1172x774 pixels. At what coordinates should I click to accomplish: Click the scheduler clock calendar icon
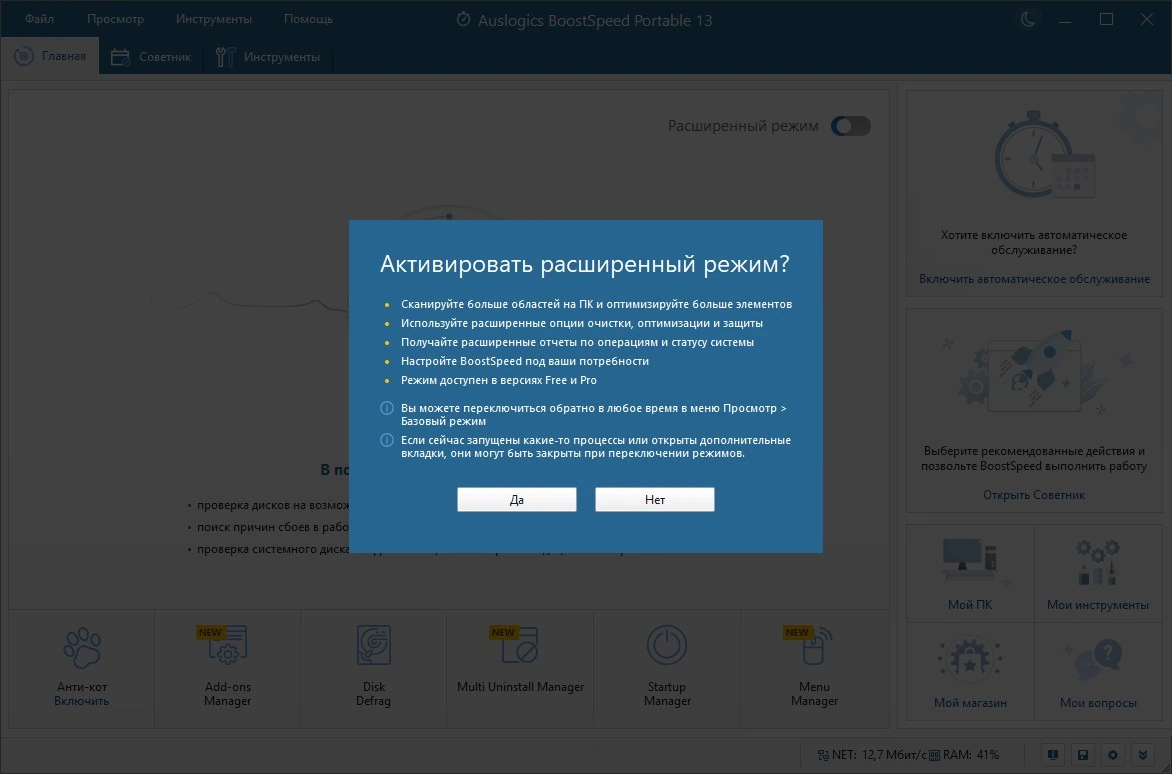point(1044,155)
